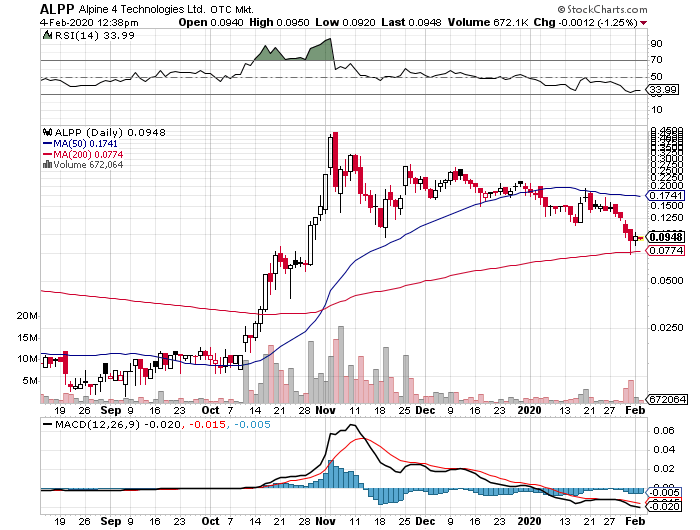Click the Feb label on MACD axis
Image resolution: width=700 pixels, height=530 pixels.
[635, 521]
